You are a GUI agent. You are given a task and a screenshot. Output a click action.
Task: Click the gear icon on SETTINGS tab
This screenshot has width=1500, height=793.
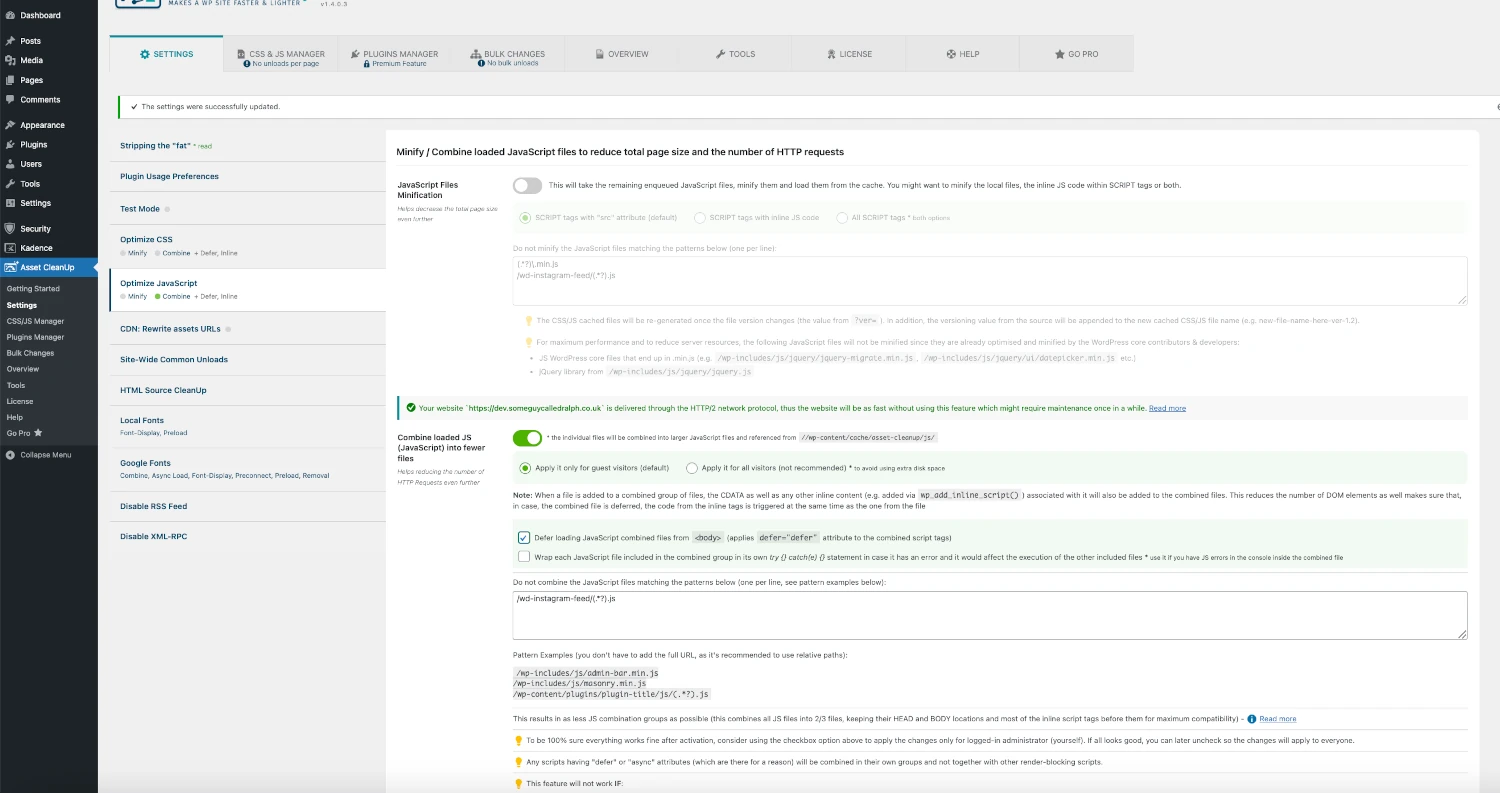[145, 54]
